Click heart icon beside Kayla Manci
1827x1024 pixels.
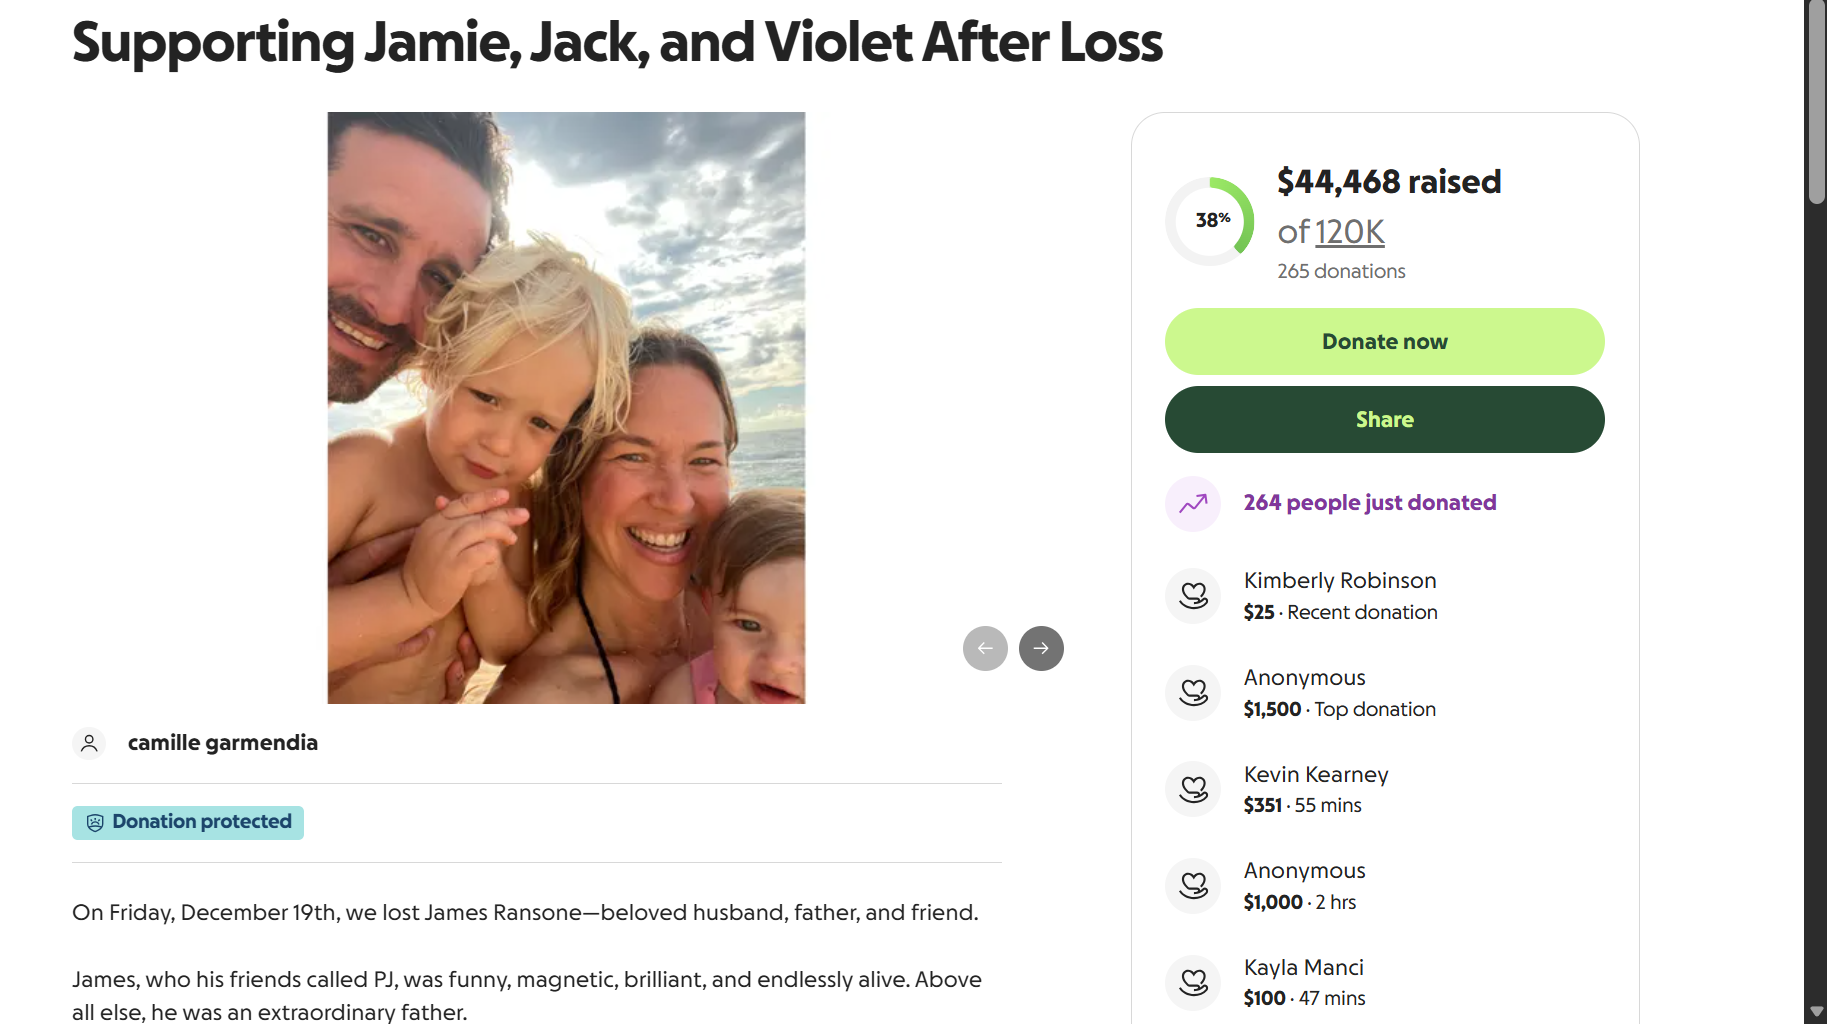(x=1193, y=983)
